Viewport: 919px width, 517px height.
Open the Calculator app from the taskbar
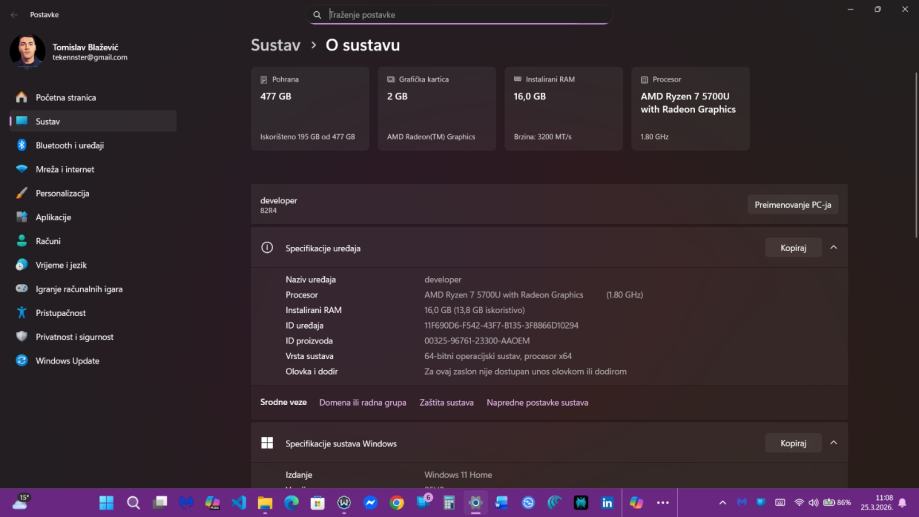[449, 503]
